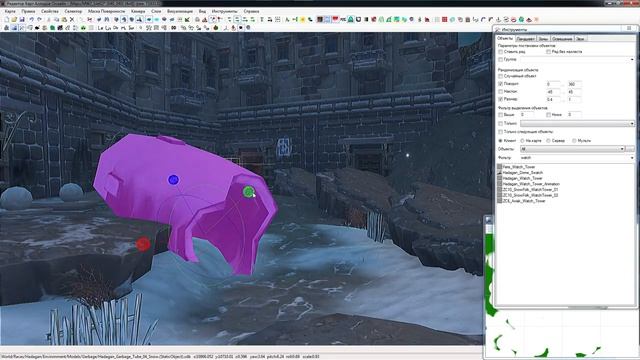
Task: Click the browse button beside Объекты dropdown
Action: click(630, 149)
